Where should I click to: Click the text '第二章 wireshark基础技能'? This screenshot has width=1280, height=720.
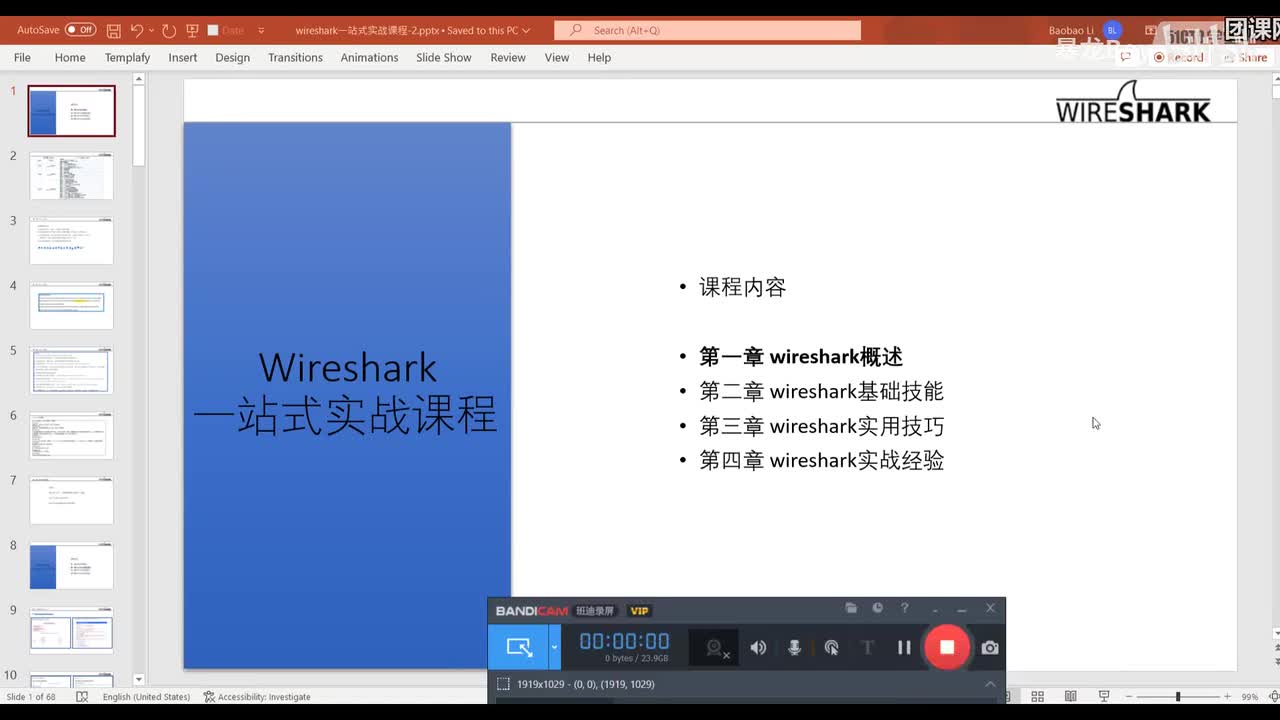coord(821,392)
